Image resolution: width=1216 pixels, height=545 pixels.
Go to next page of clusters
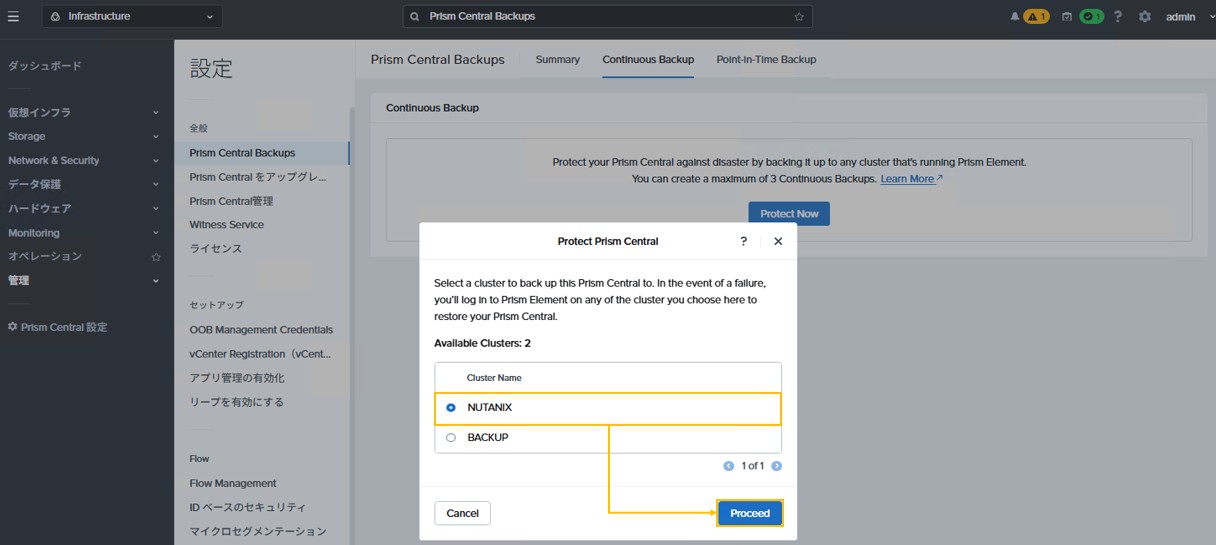pyautogui.click(x=777, y=466)
